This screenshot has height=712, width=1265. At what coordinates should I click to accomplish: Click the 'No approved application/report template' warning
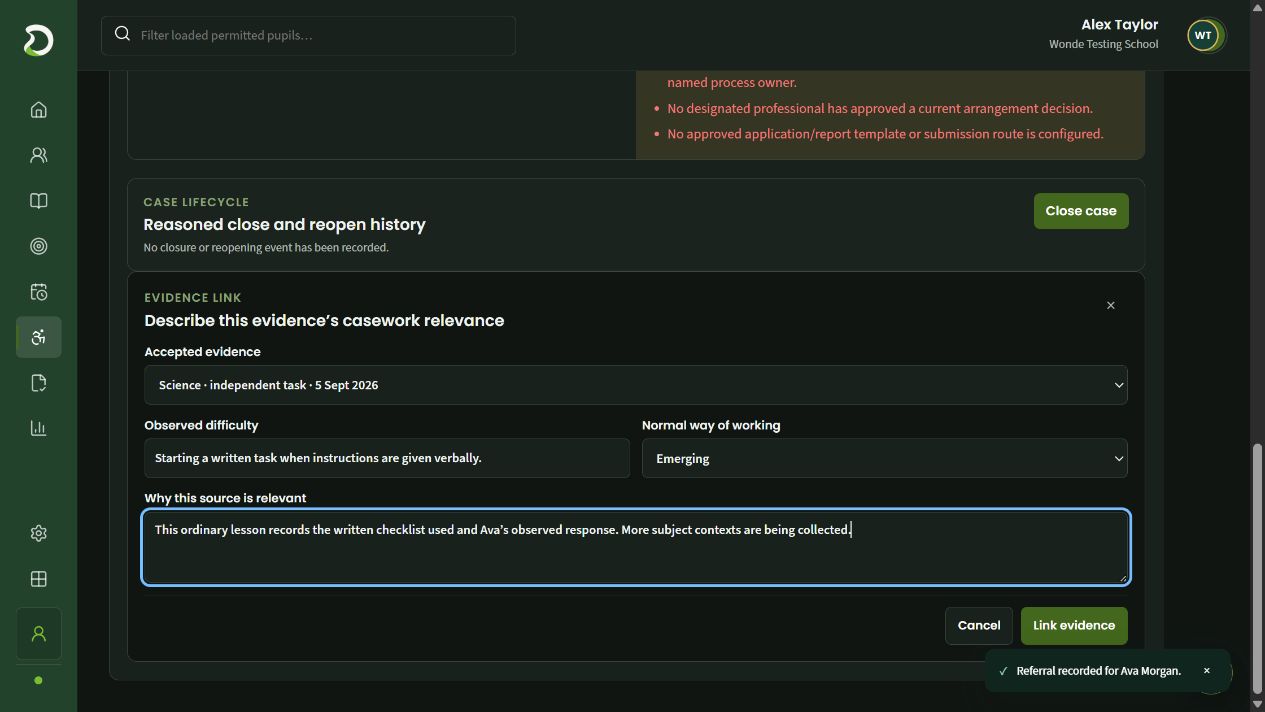[x=885, y=134]
